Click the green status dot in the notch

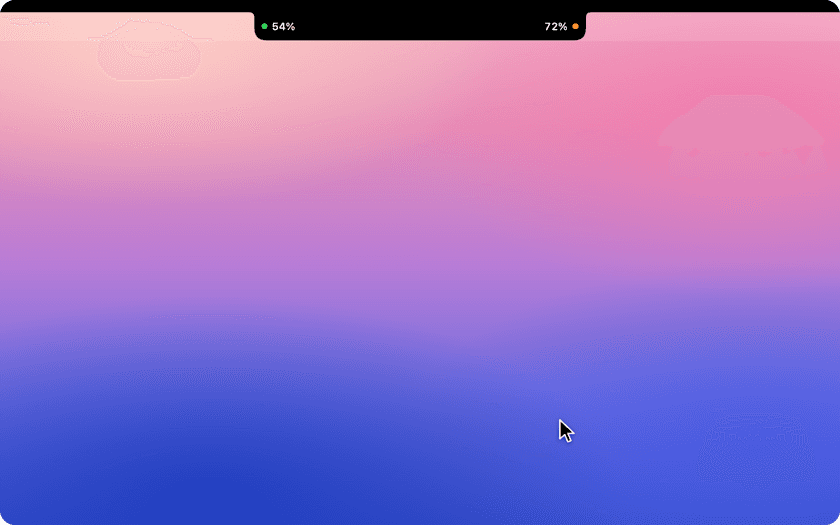(264, 26)
